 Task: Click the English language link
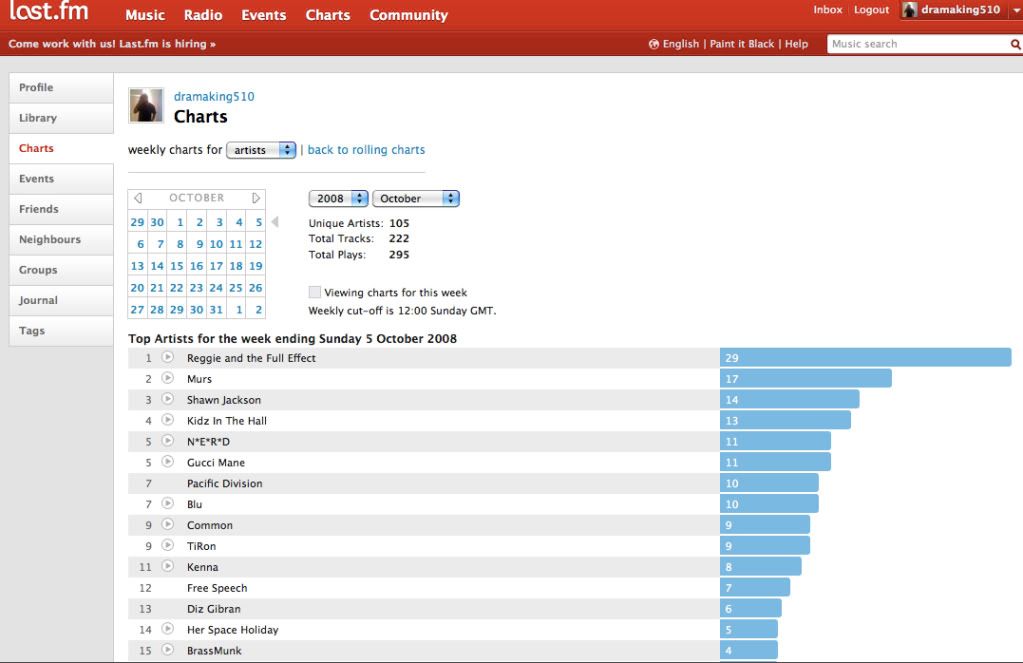coord(680,44)
